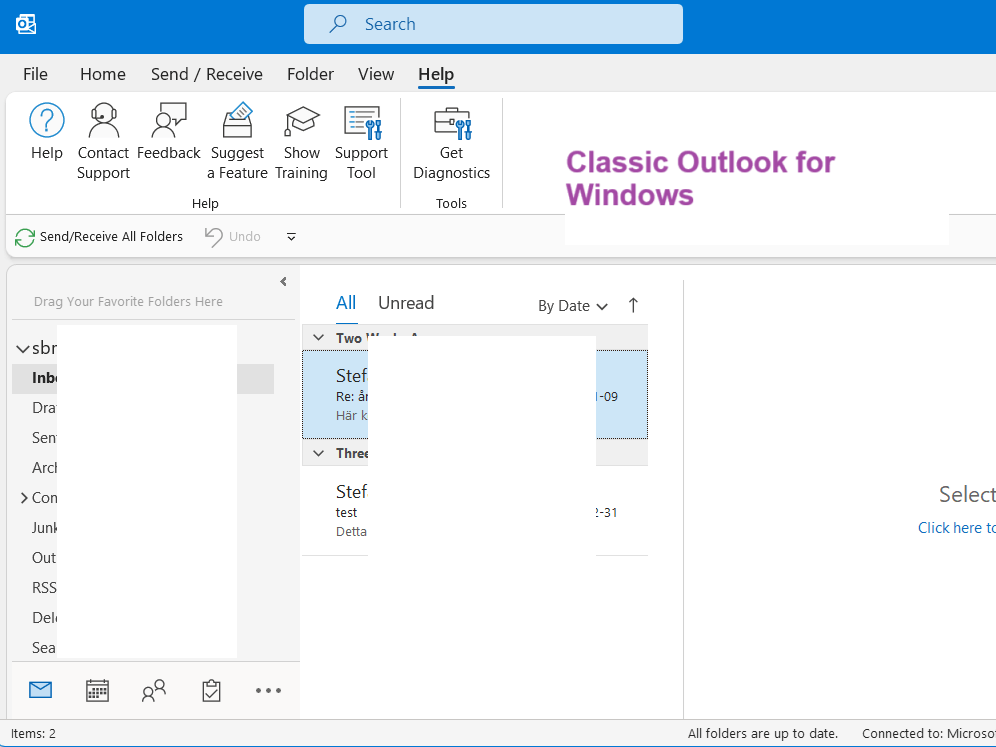996x747 pixels.
Task: Click Drag Your Favorite Folders Here area
Action: pos(128,302)
